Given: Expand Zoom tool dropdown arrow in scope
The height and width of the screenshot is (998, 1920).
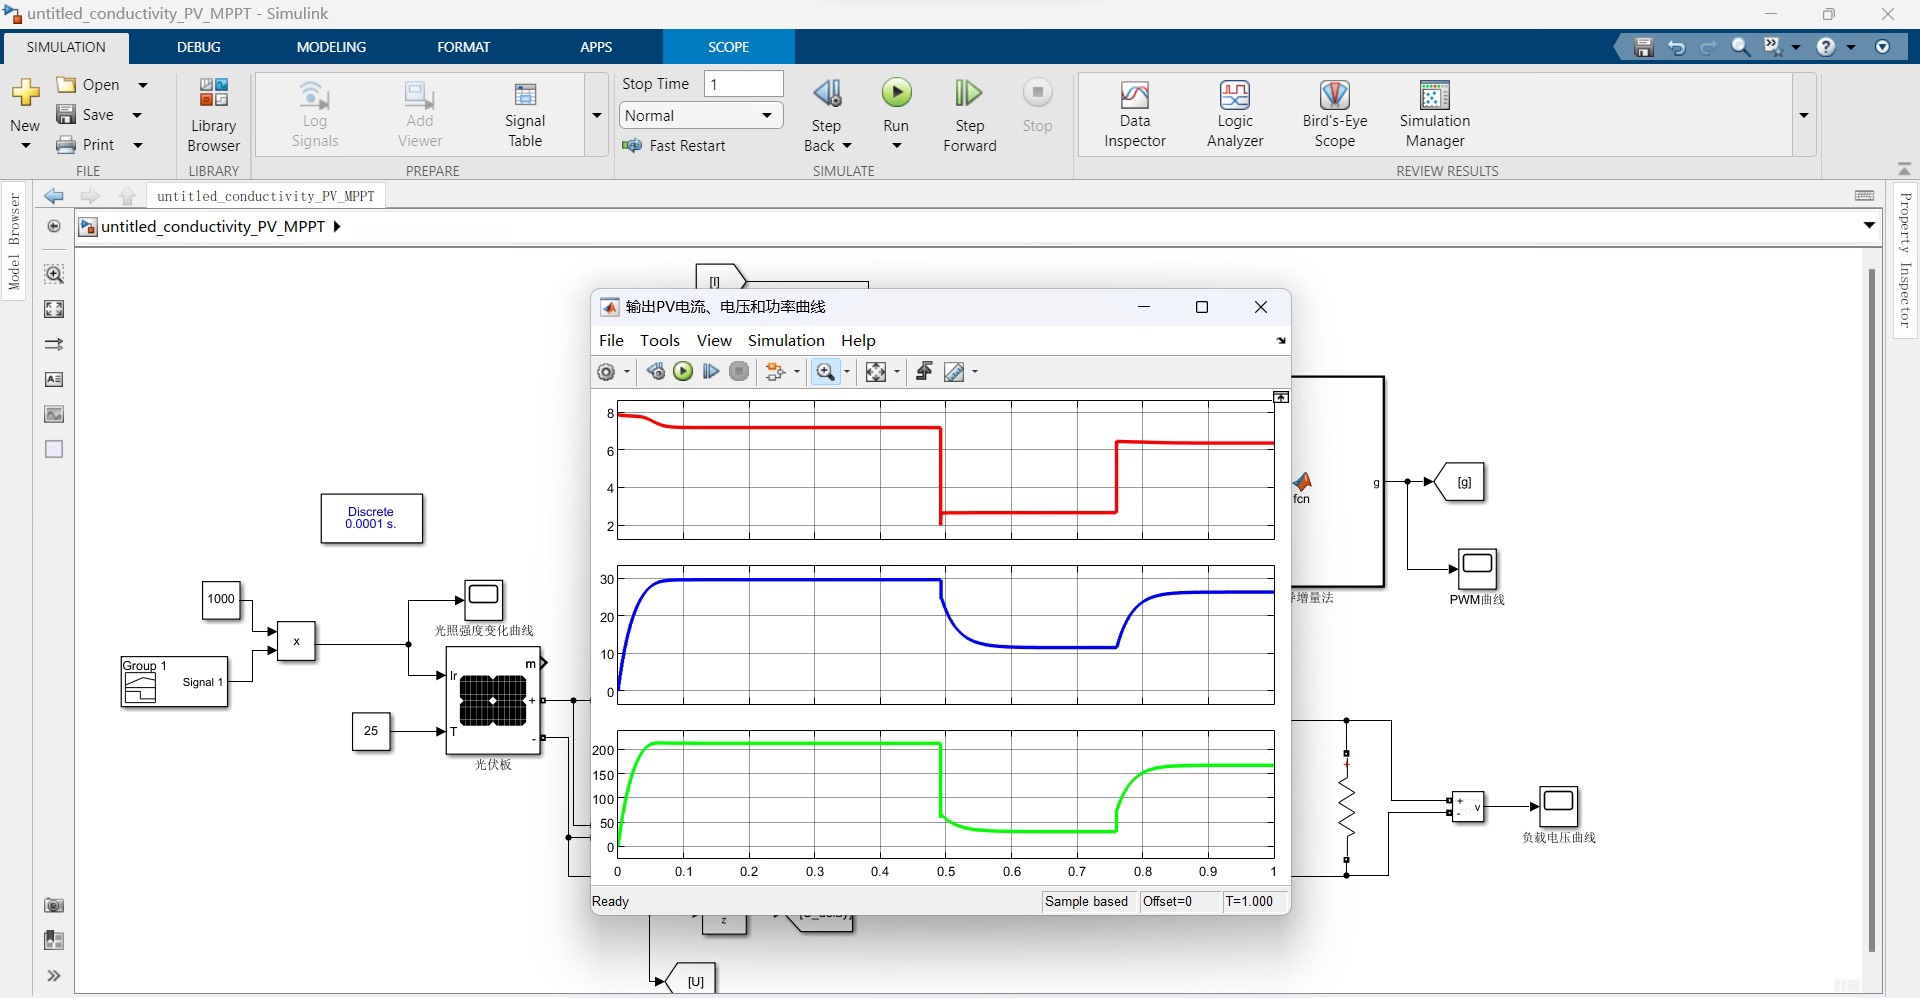Looking at the screenshot, I should (847, 372).
